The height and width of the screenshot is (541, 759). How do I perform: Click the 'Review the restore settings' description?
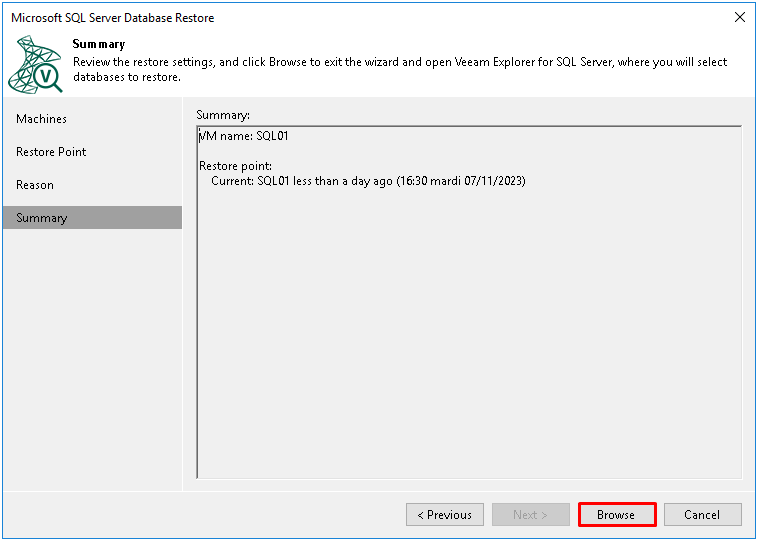point(400,69)
